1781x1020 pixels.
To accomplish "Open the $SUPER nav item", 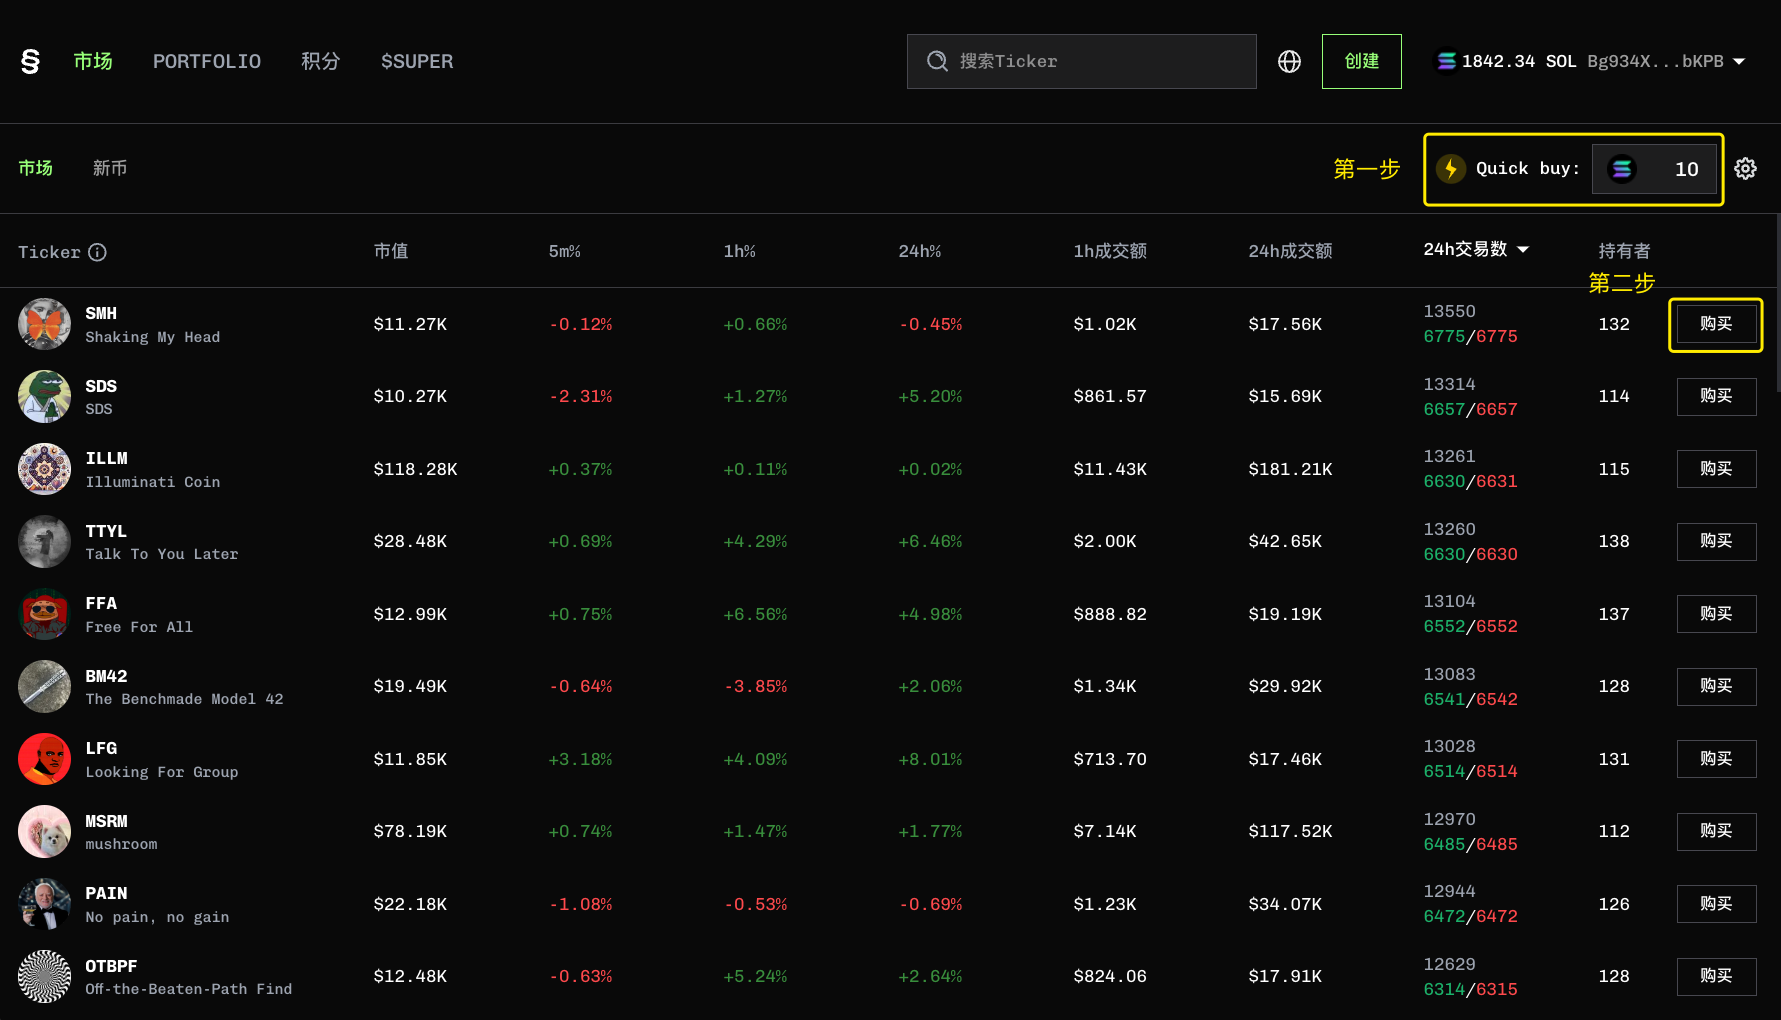I will pos(416,62).
